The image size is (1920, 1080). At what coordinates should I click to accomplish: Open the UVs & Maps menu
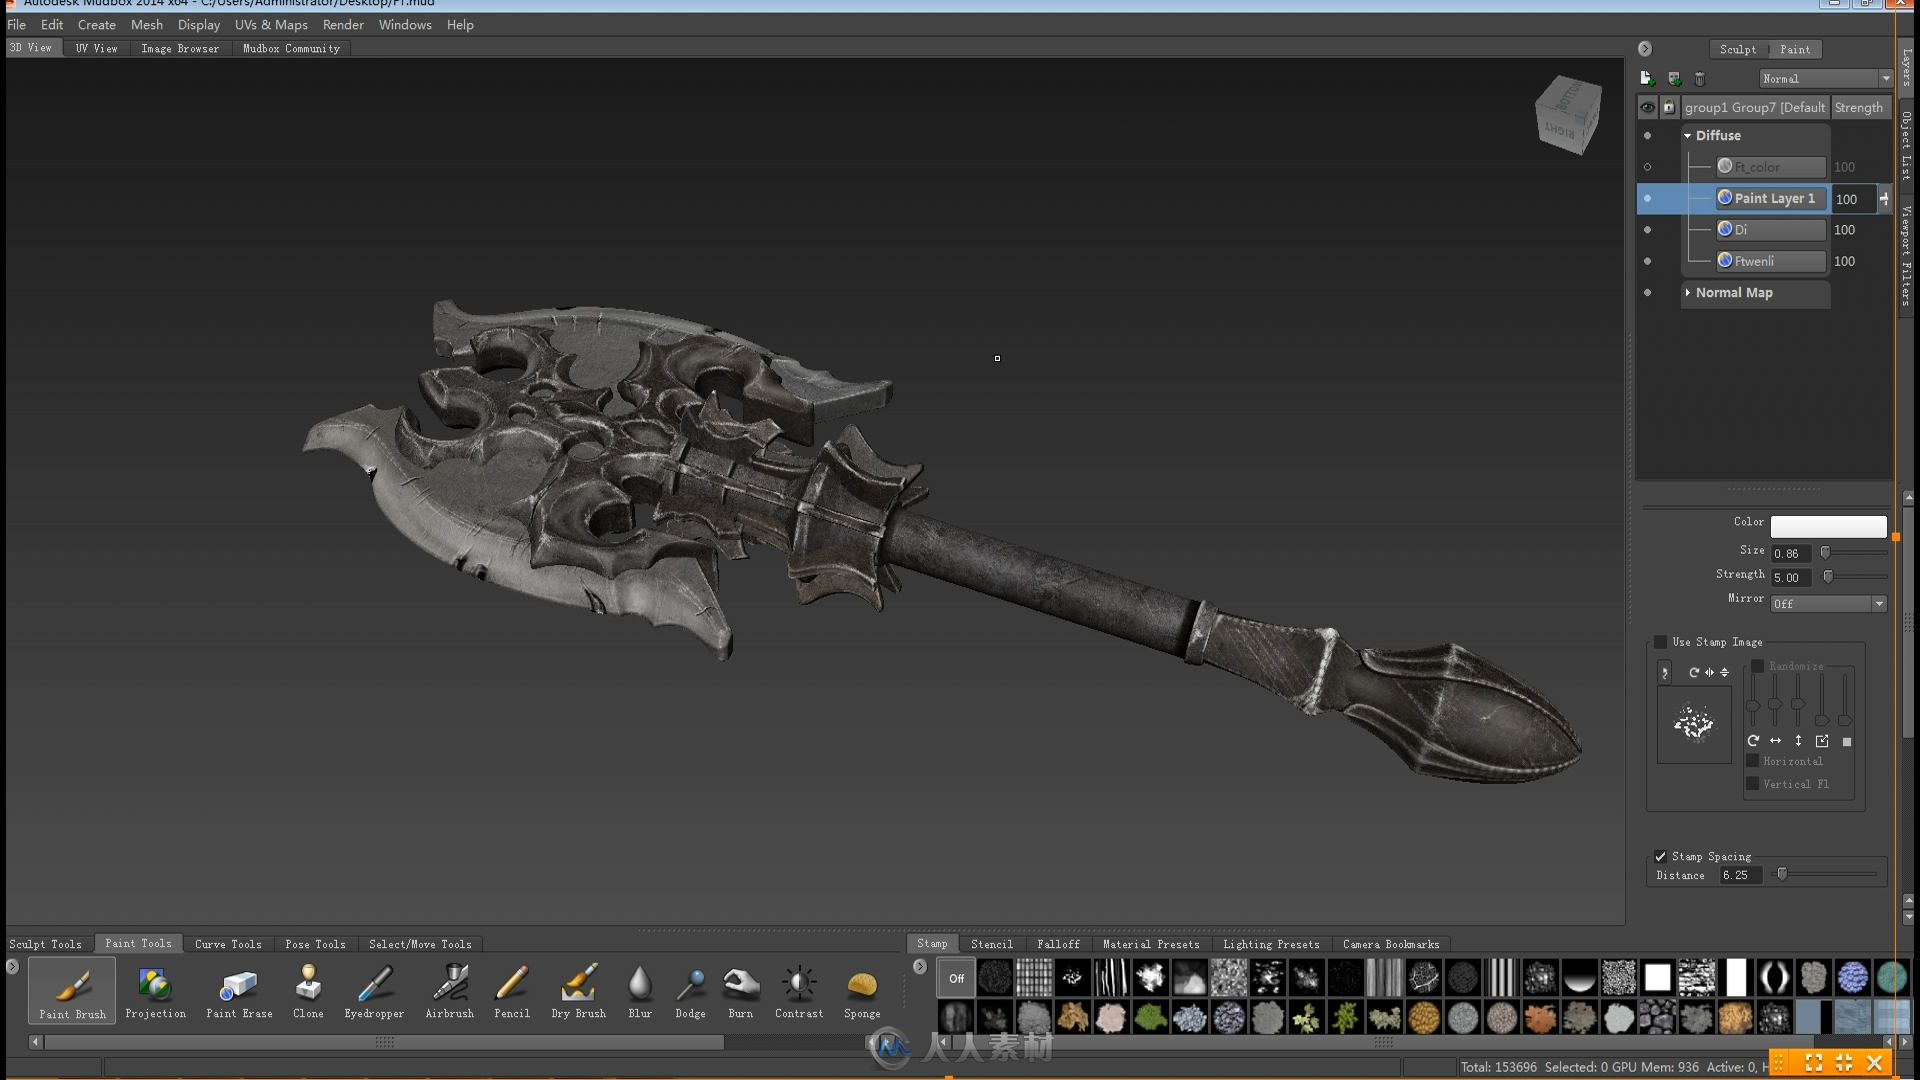pos(271,25)
